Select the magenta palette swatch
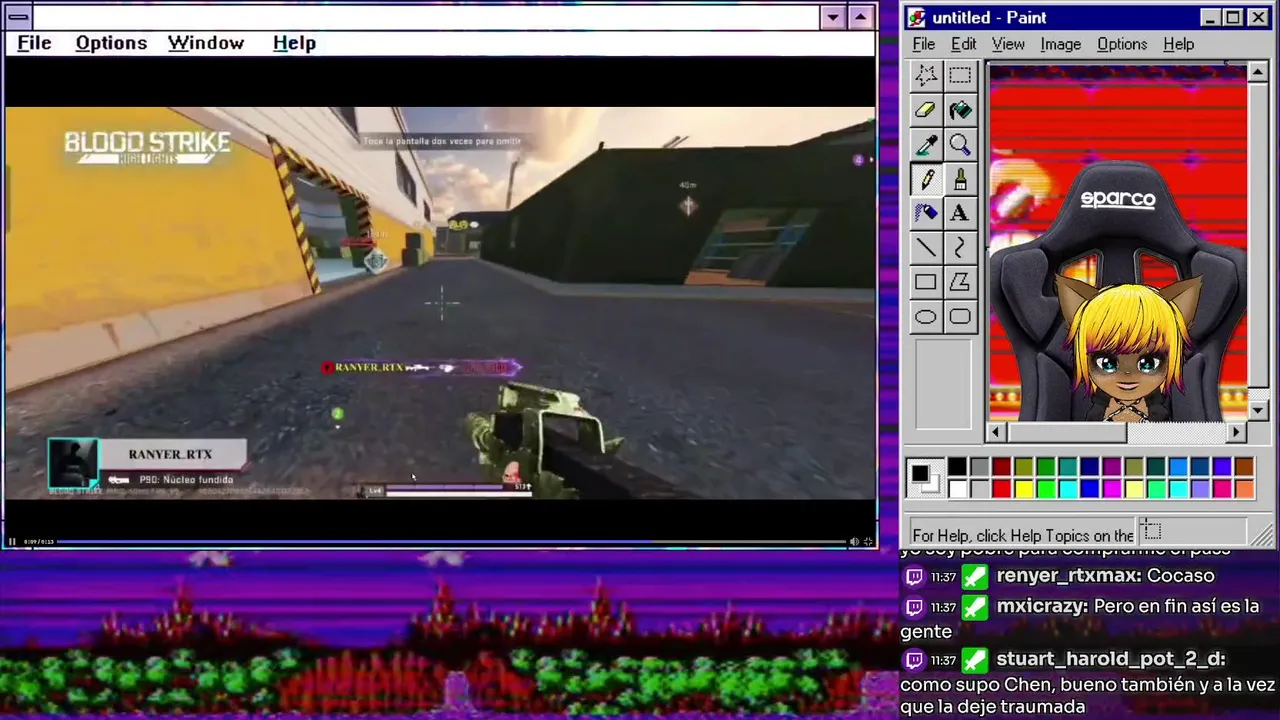 pos(1111,488)
